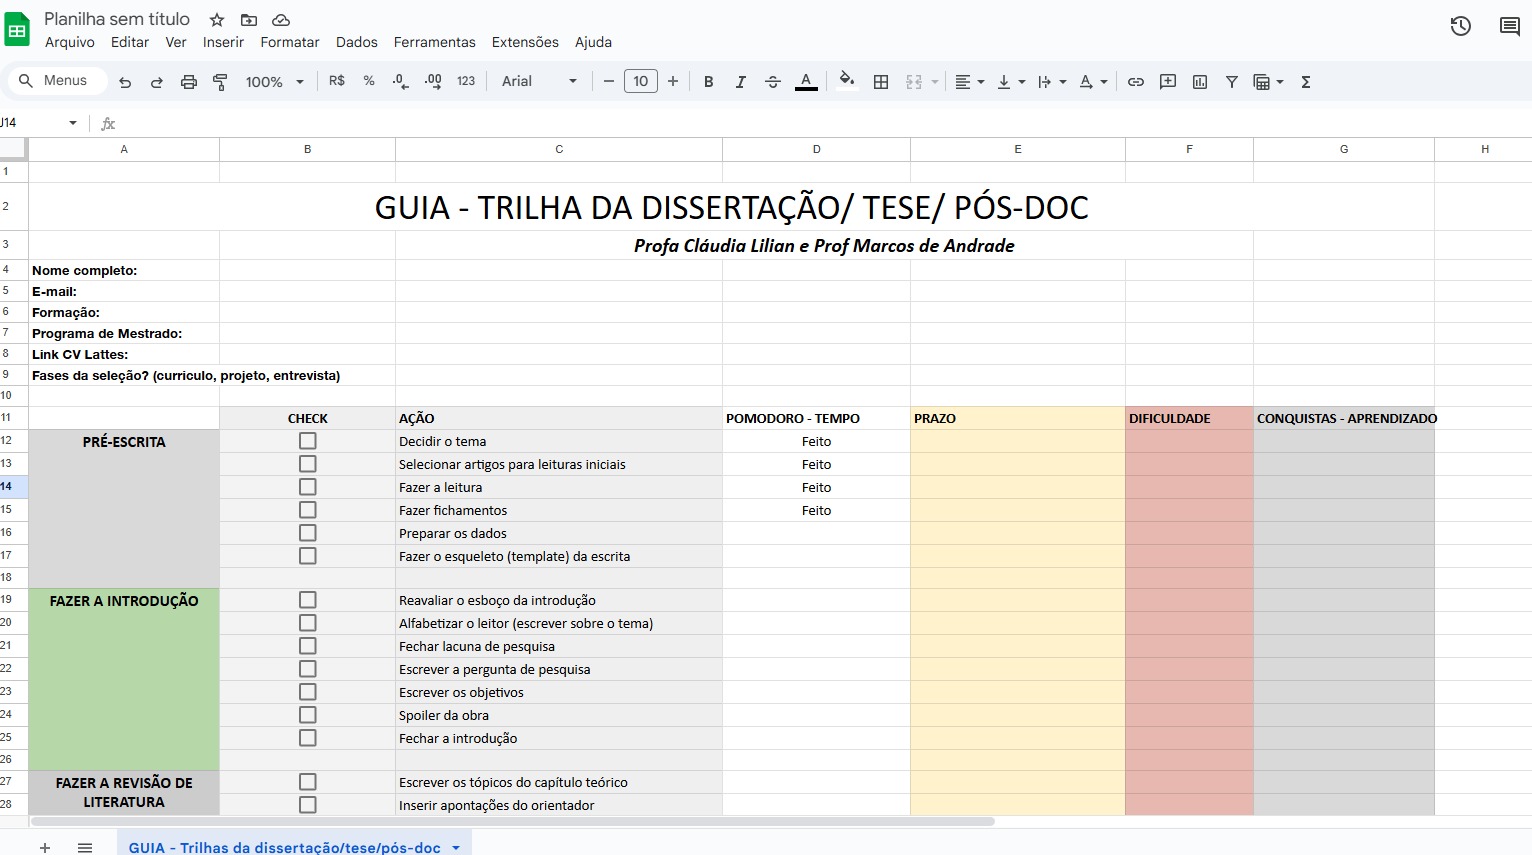Screen dimensions: 1532x855
Task: Insert a link using the toolbar icon
Action: pyautogui.click(x=1136, y=81)
